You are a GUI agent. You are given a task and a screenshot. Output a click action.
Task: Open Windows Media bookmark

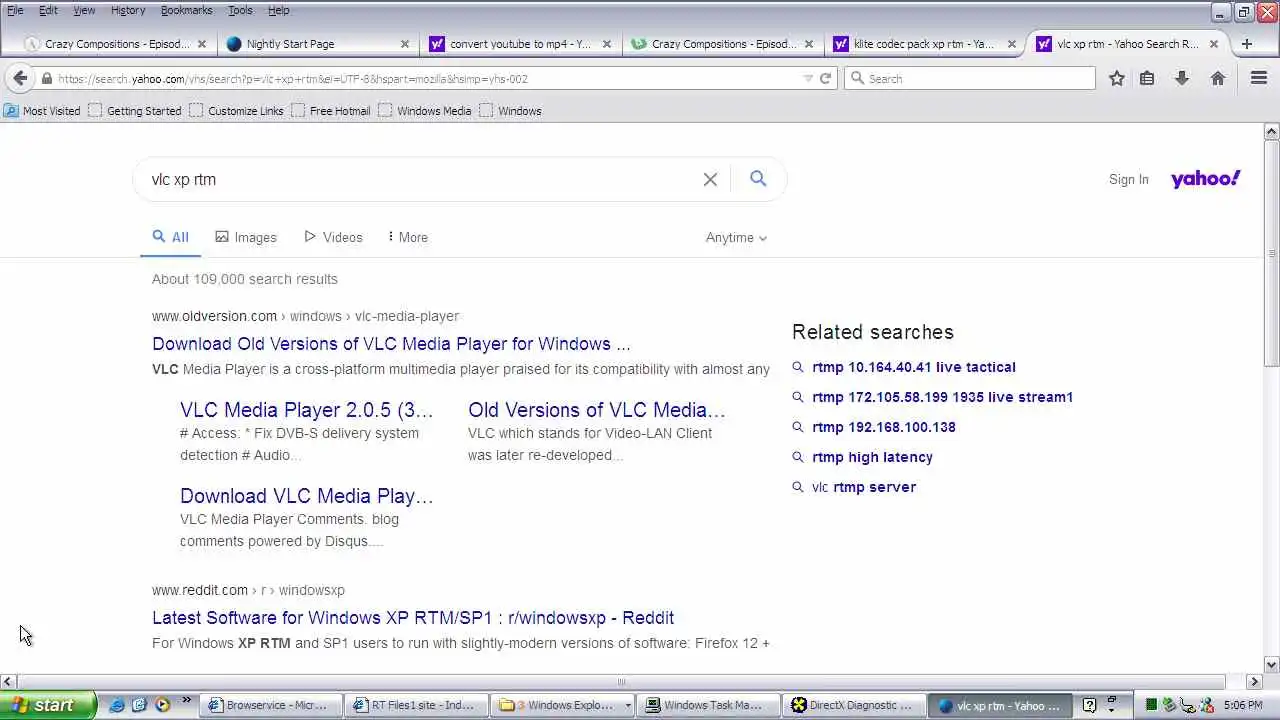coord(425,111)
